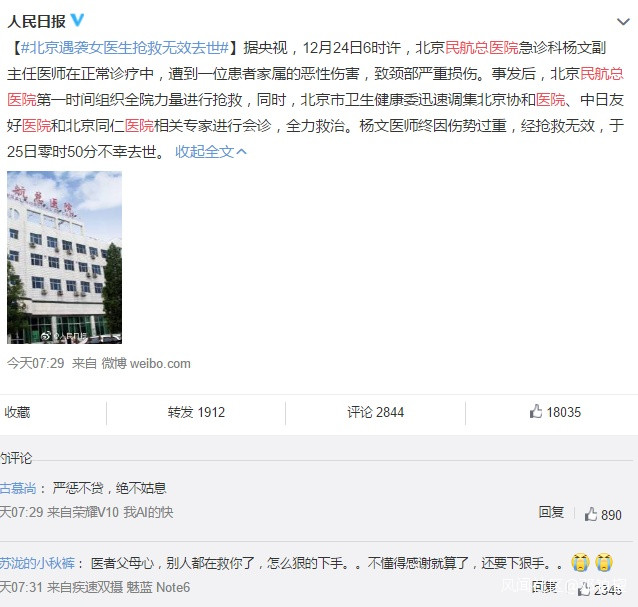
Task: Collapse post with 收起全文
Action: (x=211, y=152)
